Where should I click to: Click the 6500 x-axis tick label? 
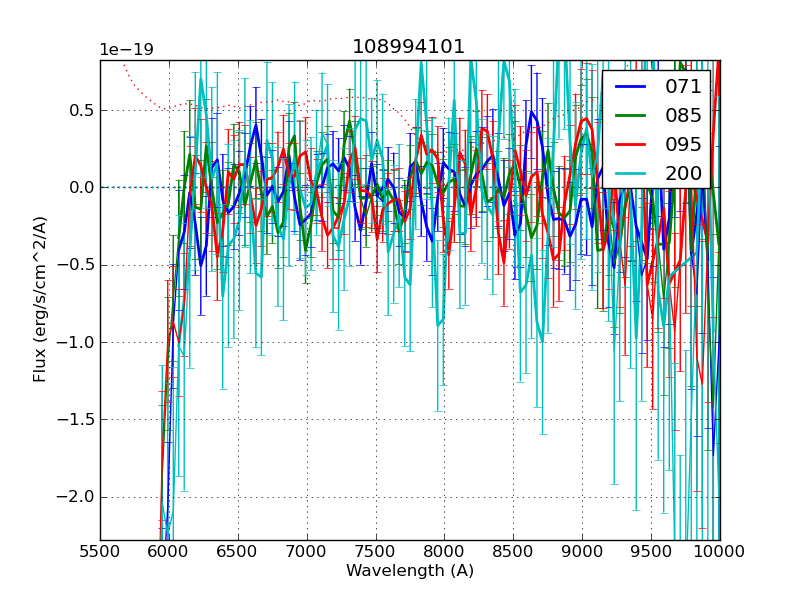tap(237, 551)
